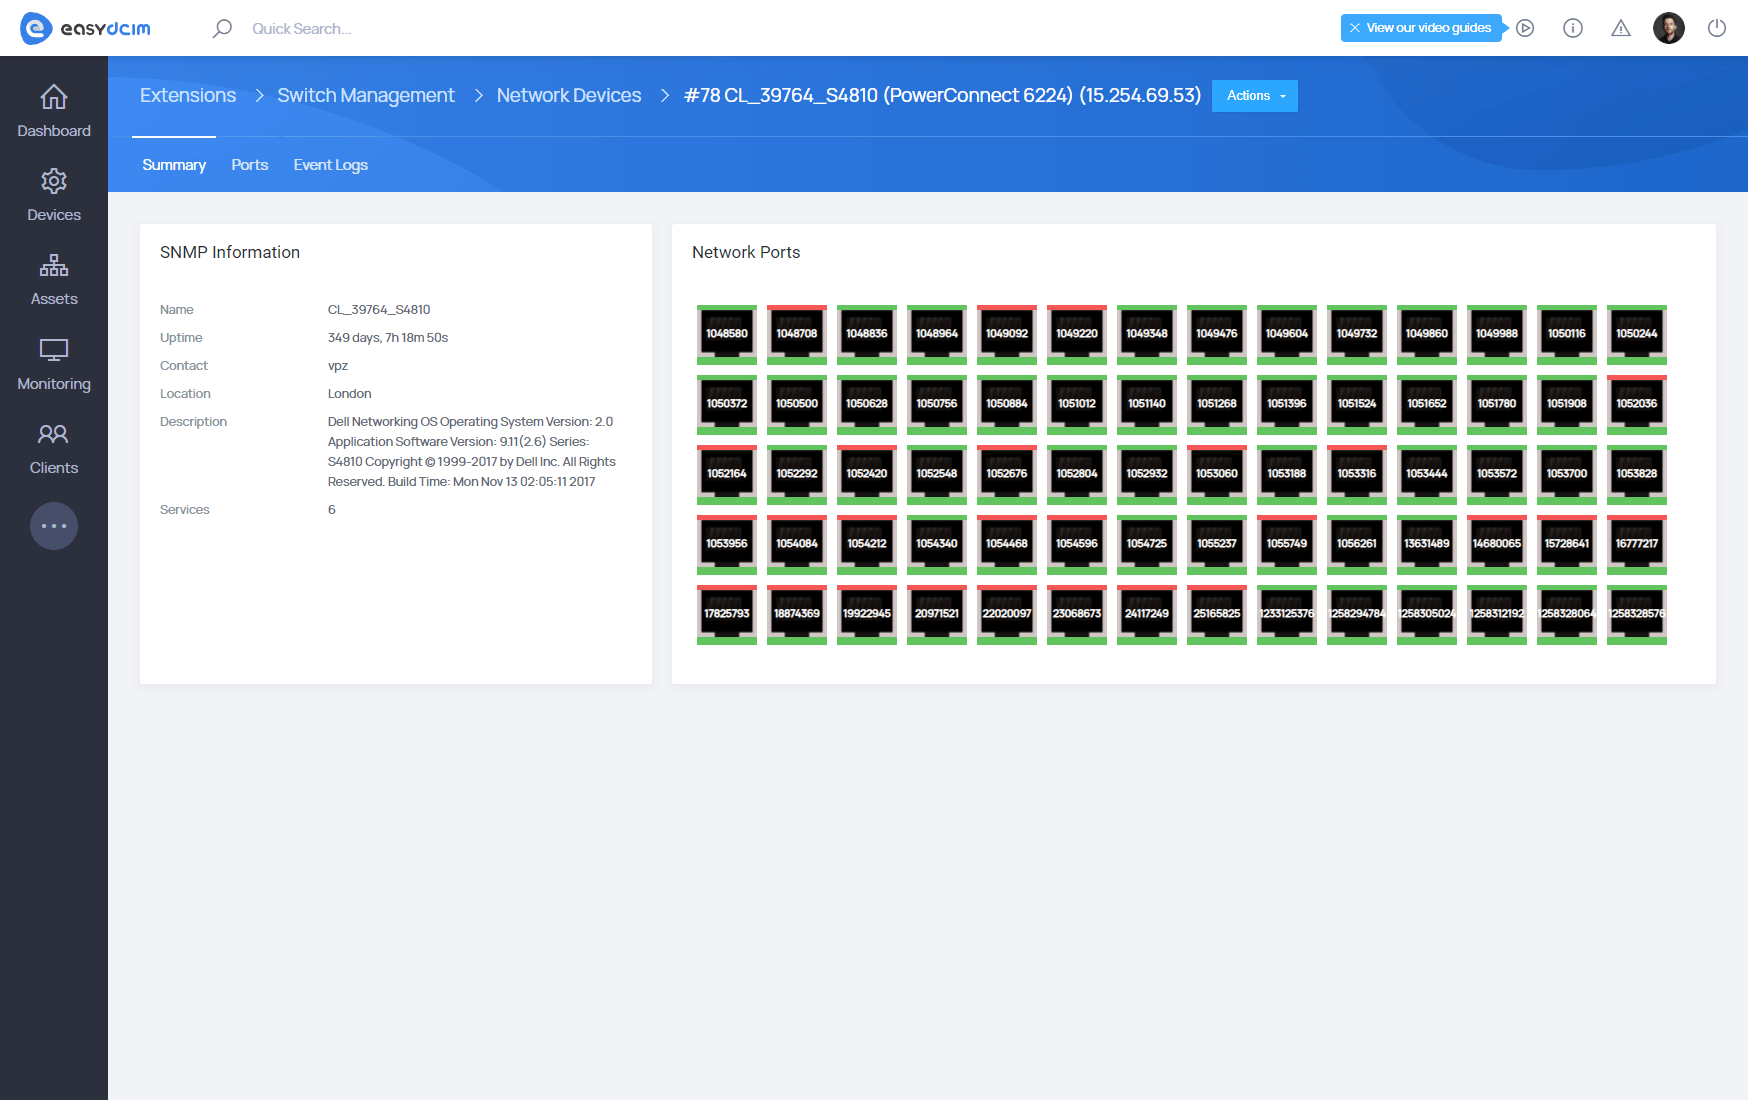The width and height of the screenshot is (1748, 1100).
Task: Select network port 1053572
Action: [1497, 474]
